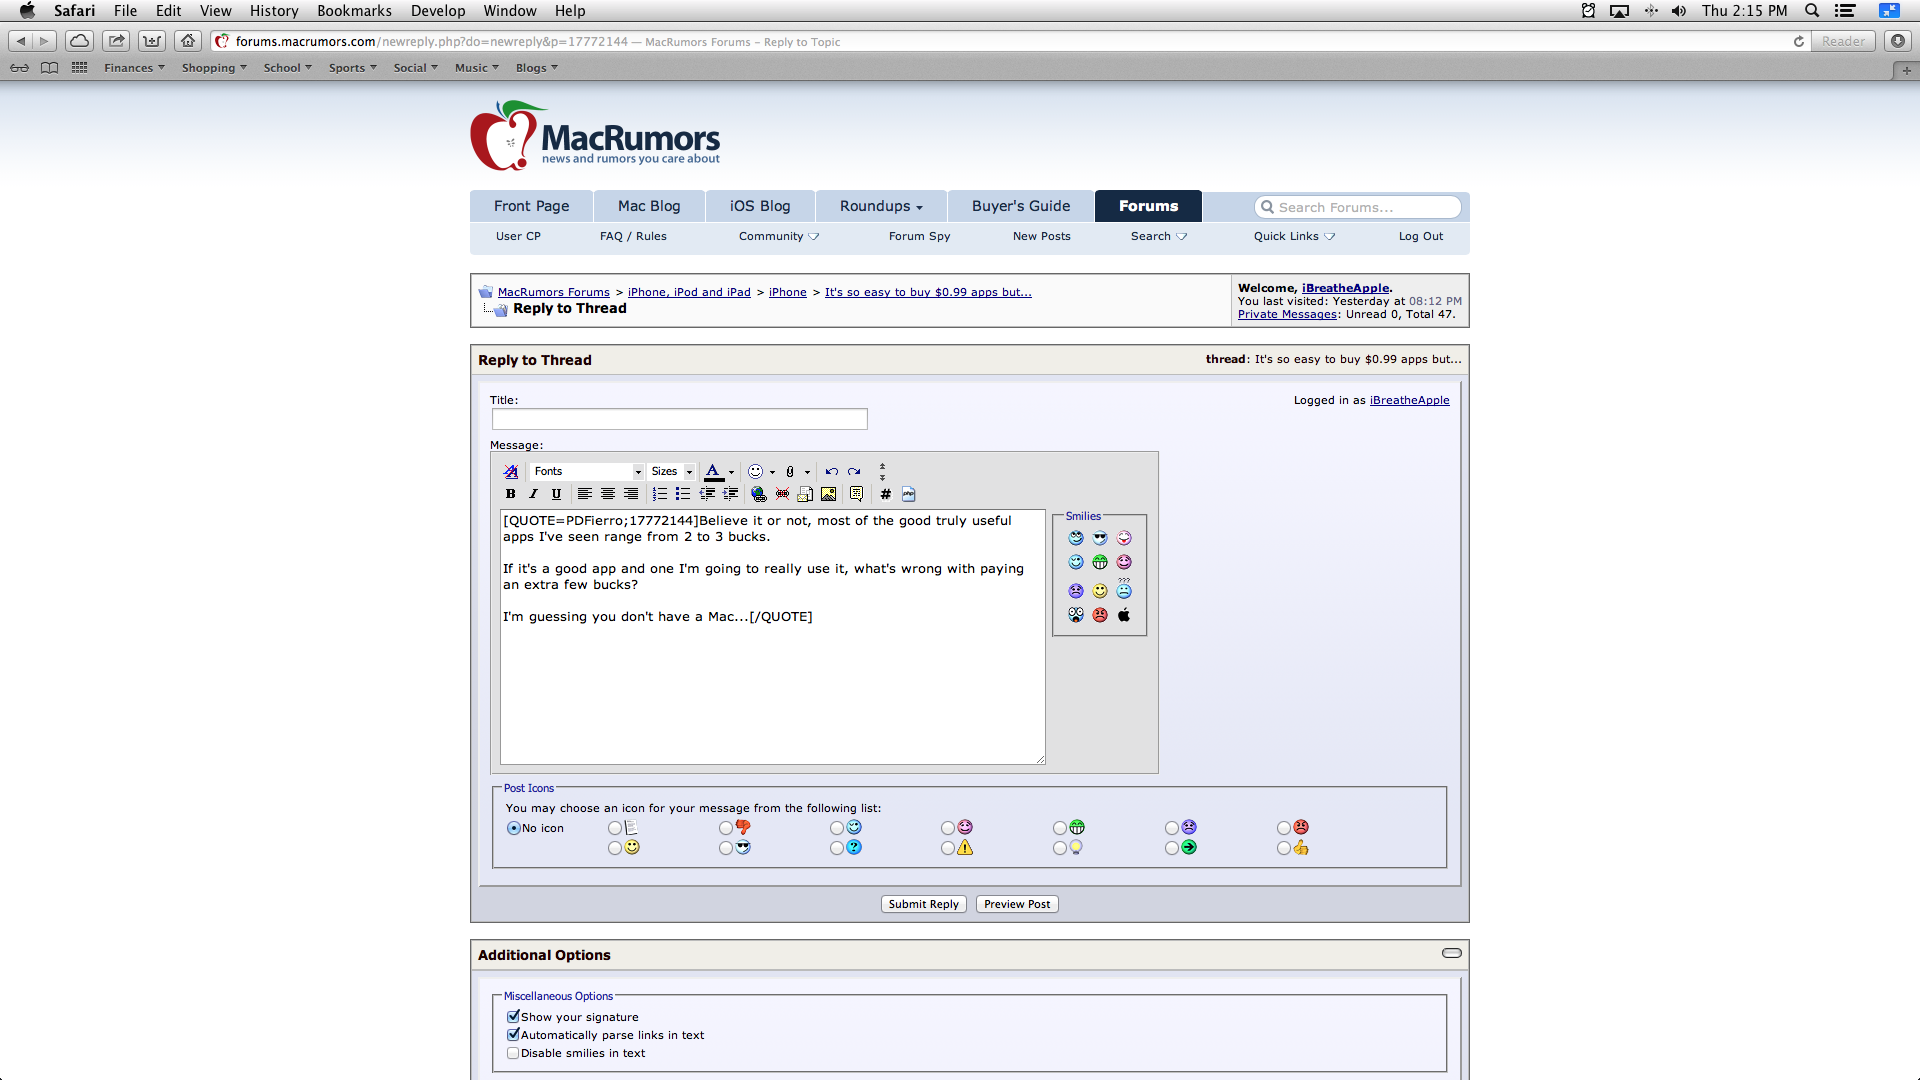The image size is (1920, 1080).
Task: Select the question mark post icon
Action: click(837, 848)
